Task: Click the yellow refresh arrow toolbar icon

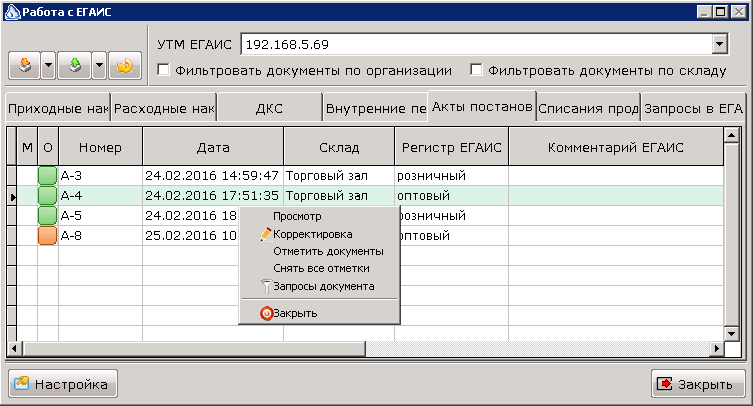Action: pyautogui.click(x=125, y=65)
